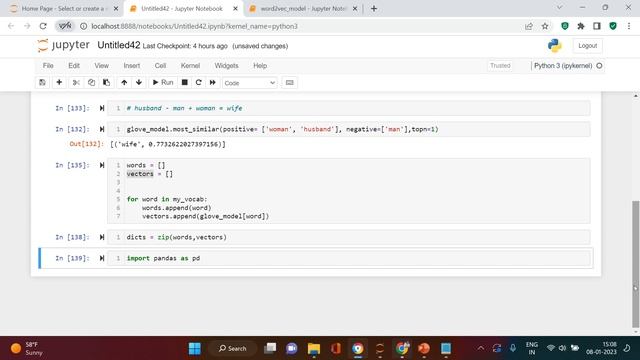Screen dimensions: 640x360
Task: Open the tab search chevron
Action: point(560,8)
